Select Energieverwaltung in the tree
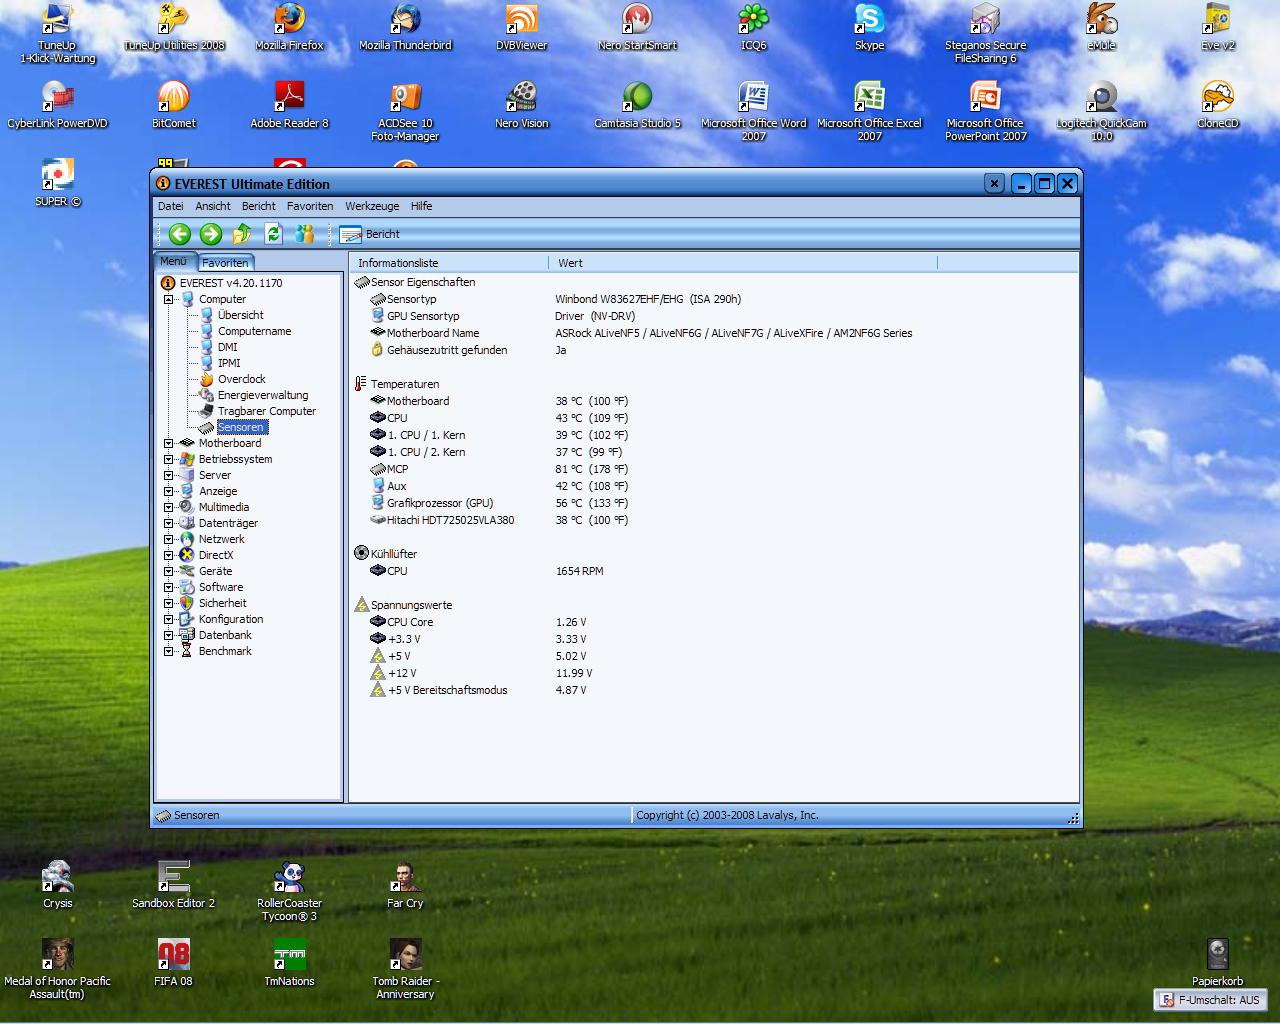Viewport: 1280px width, 1024px height. click(x=263, y=395)
